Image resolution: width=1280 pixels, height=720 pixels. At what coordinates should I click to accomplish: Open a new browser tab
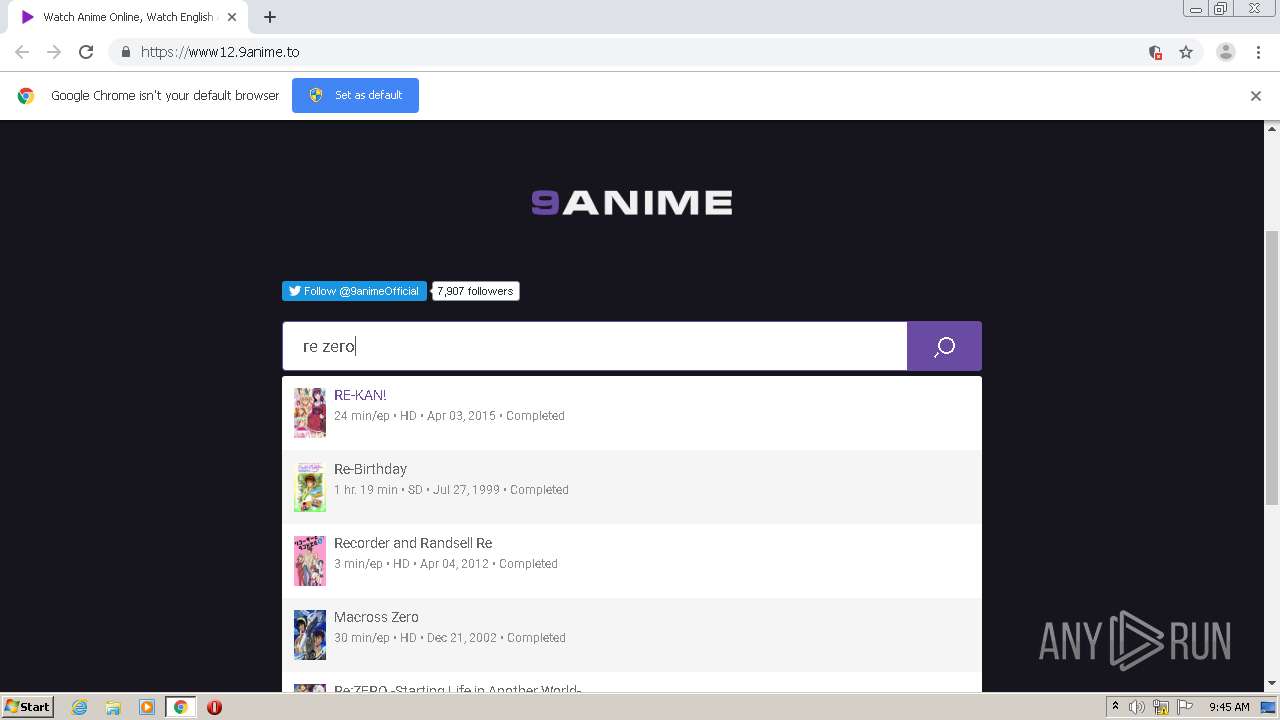click(x=270, y=17)
